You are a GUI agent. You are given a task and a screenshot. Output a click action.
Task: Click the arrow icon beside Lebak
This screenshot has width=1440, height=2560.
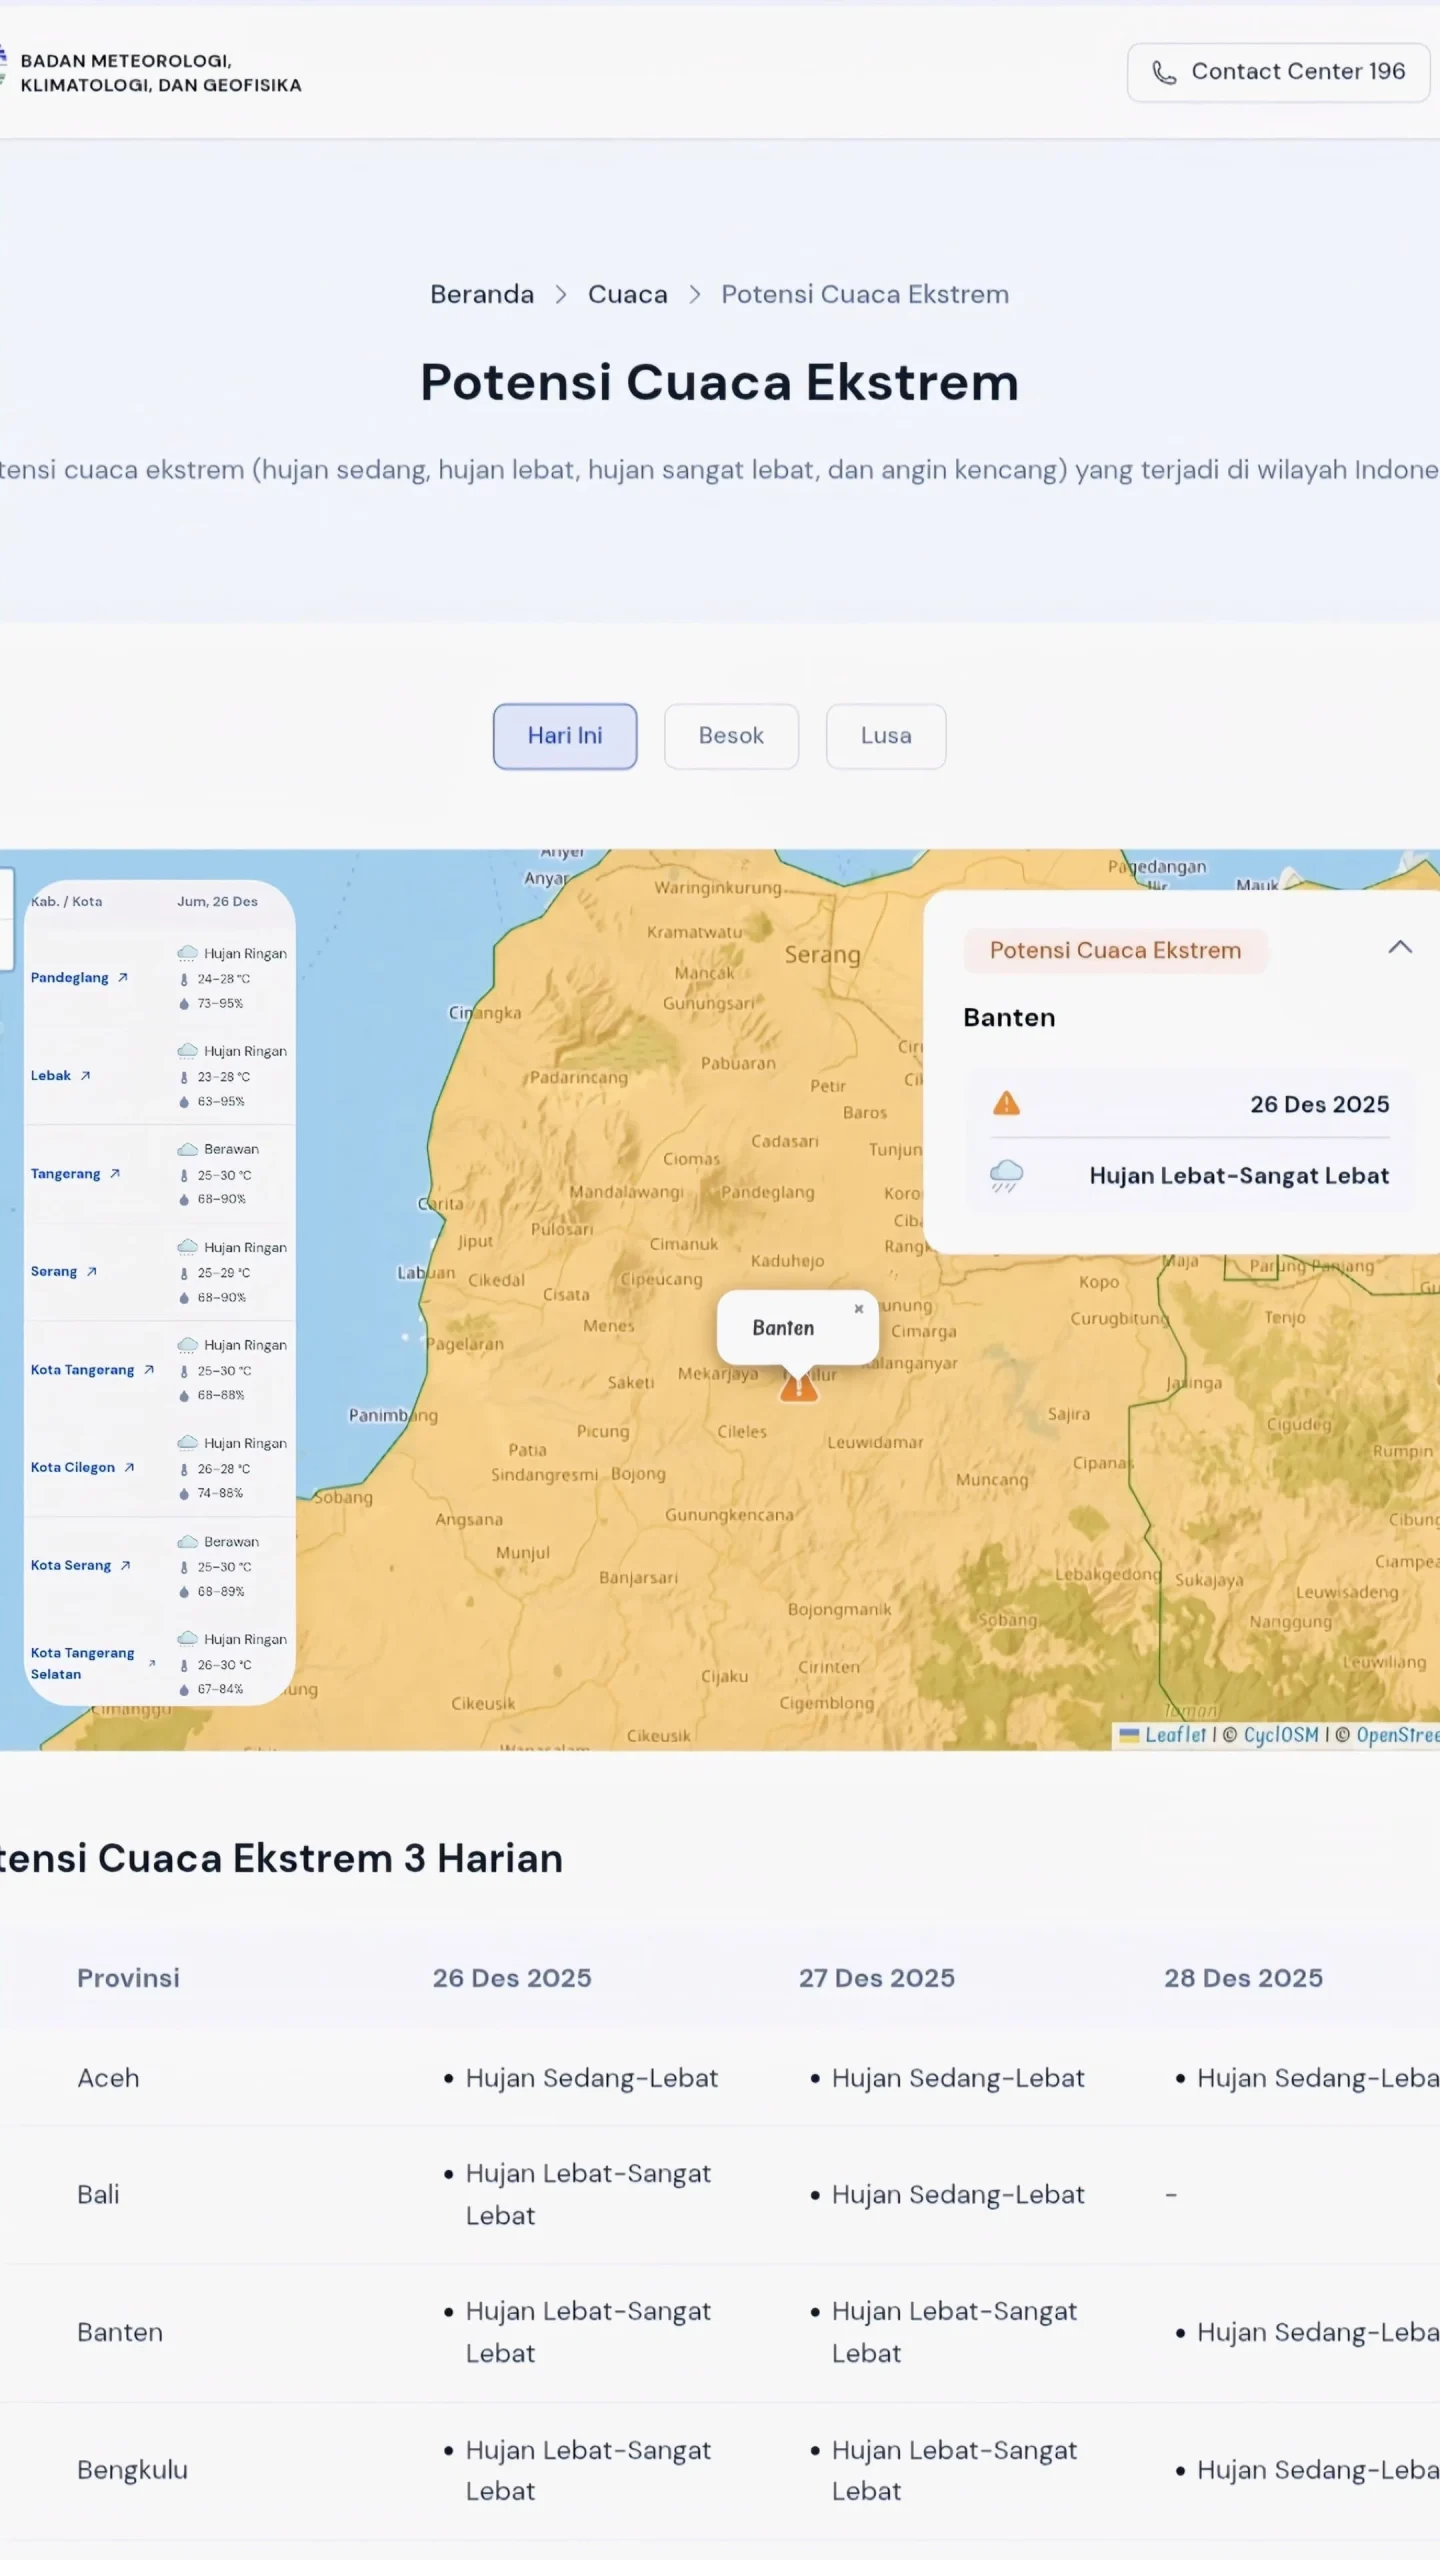[86, 1075]
